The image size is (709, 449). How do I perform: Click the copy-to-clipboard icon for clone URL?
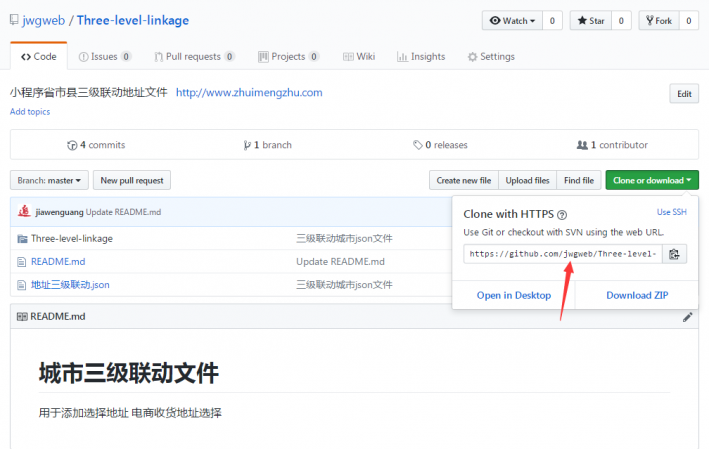[x=674, y=254]
